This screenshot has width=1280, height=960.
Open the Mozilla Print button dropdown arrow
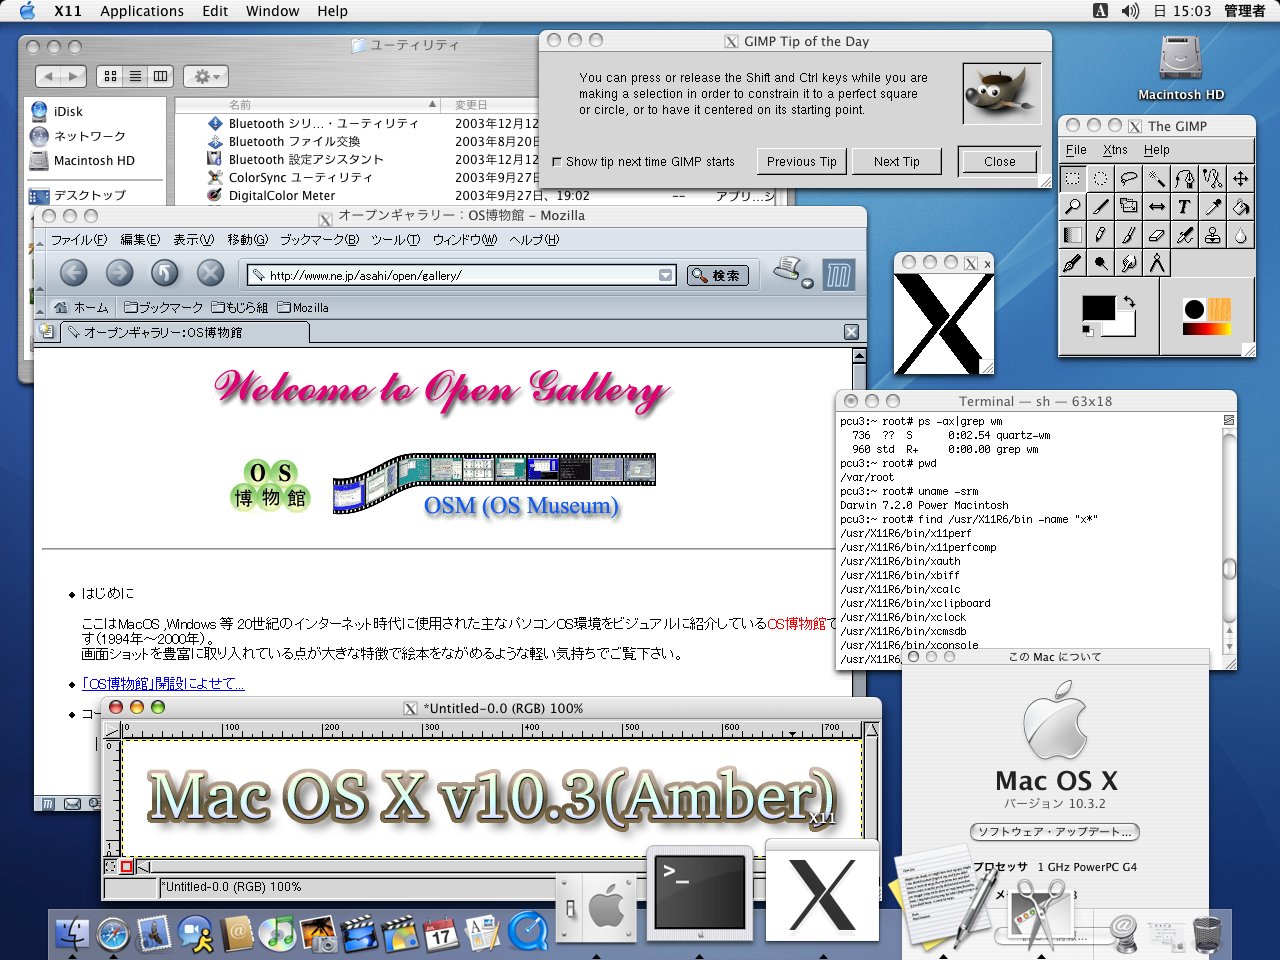pyautogui.click(x=807, y=284)
